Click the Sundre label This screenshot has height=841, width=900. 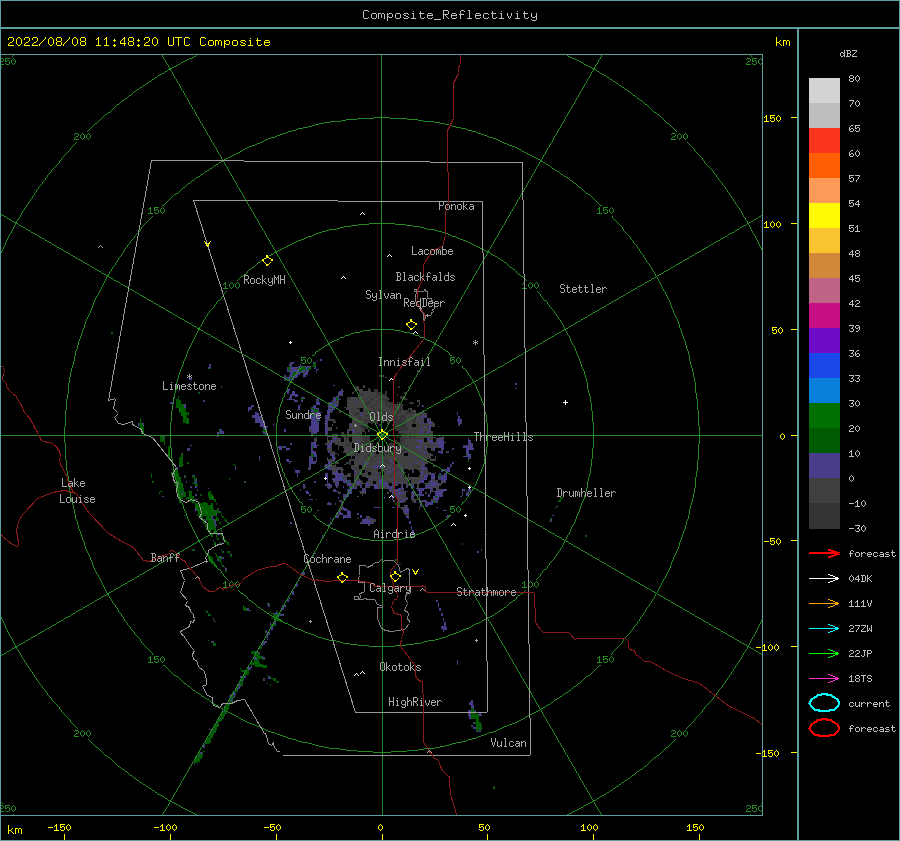tap(303, 415)
